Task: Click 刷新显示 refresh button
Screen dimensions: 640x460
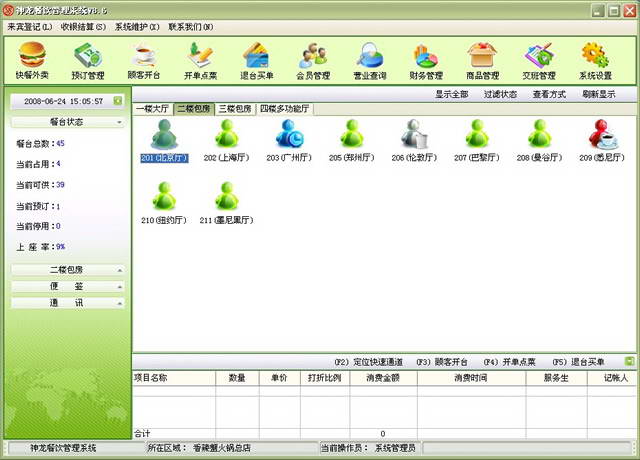Action: tap(599, 94)
